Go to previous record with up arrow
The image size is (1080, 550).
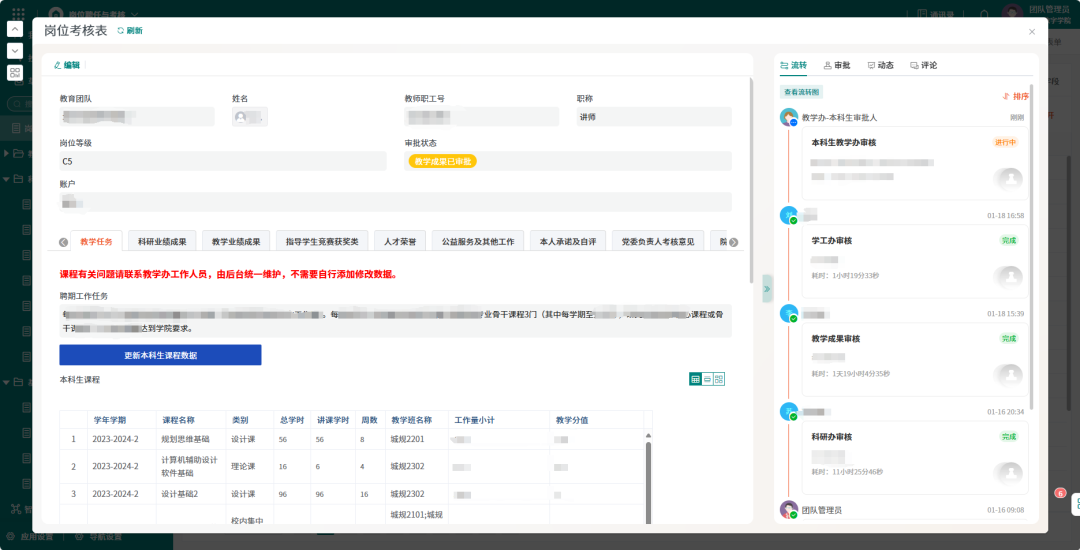(x=14, y=29)
